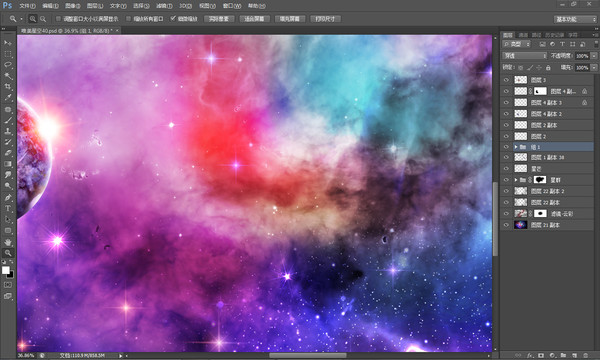This screenshot has width=600, height=360.
Task: Toggle 调整窗口大小以满屏显示 checkbox
Action: (x=58, y=19)
